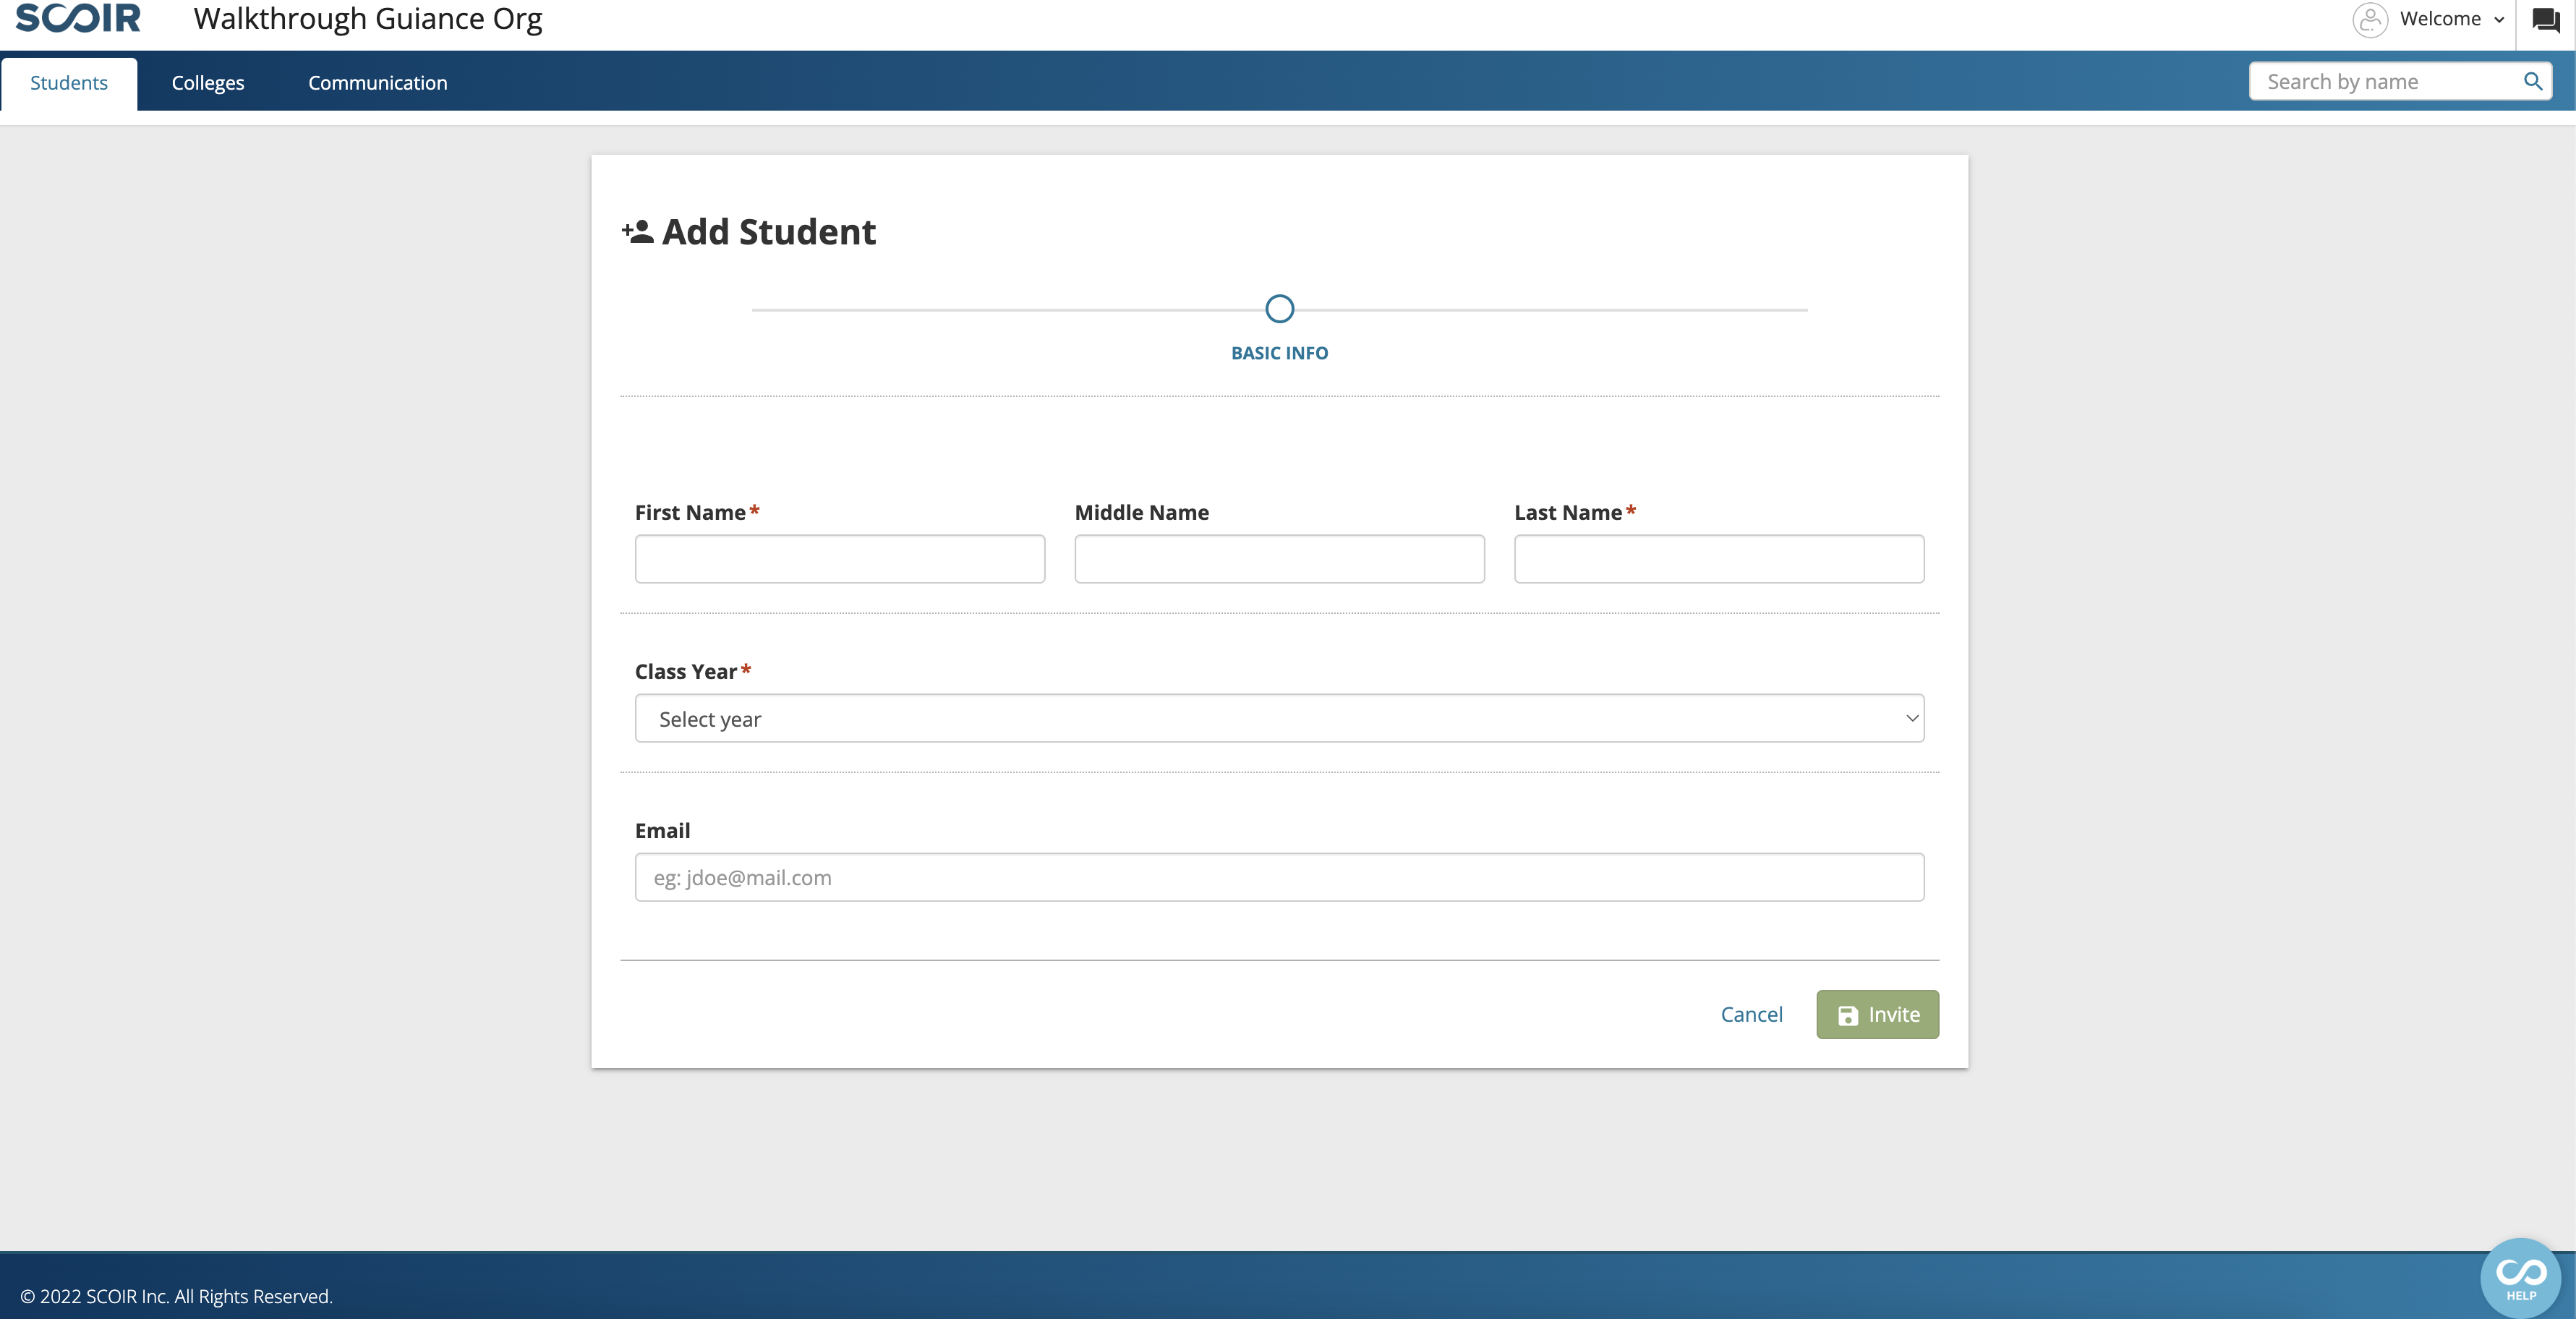Open the Class Year select dropdown

click(x=1279, y=718)
